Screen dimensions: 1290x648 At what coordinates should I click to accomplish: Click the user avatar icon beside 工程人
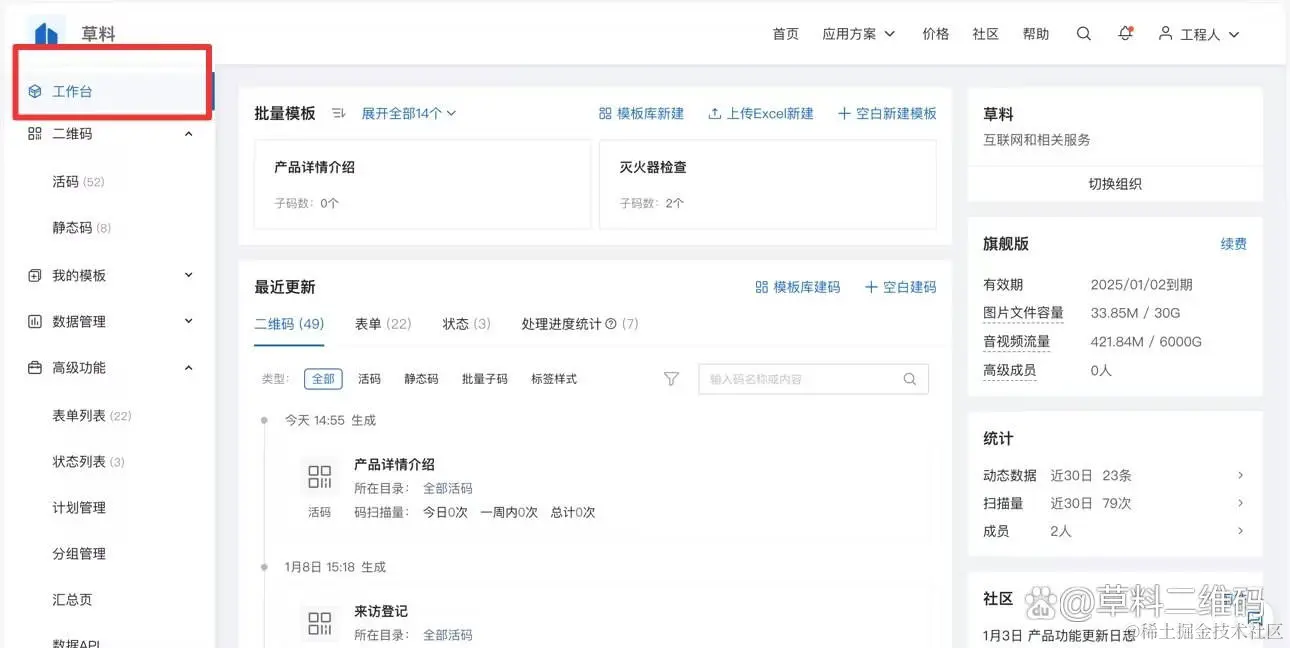click(1165, 34)
